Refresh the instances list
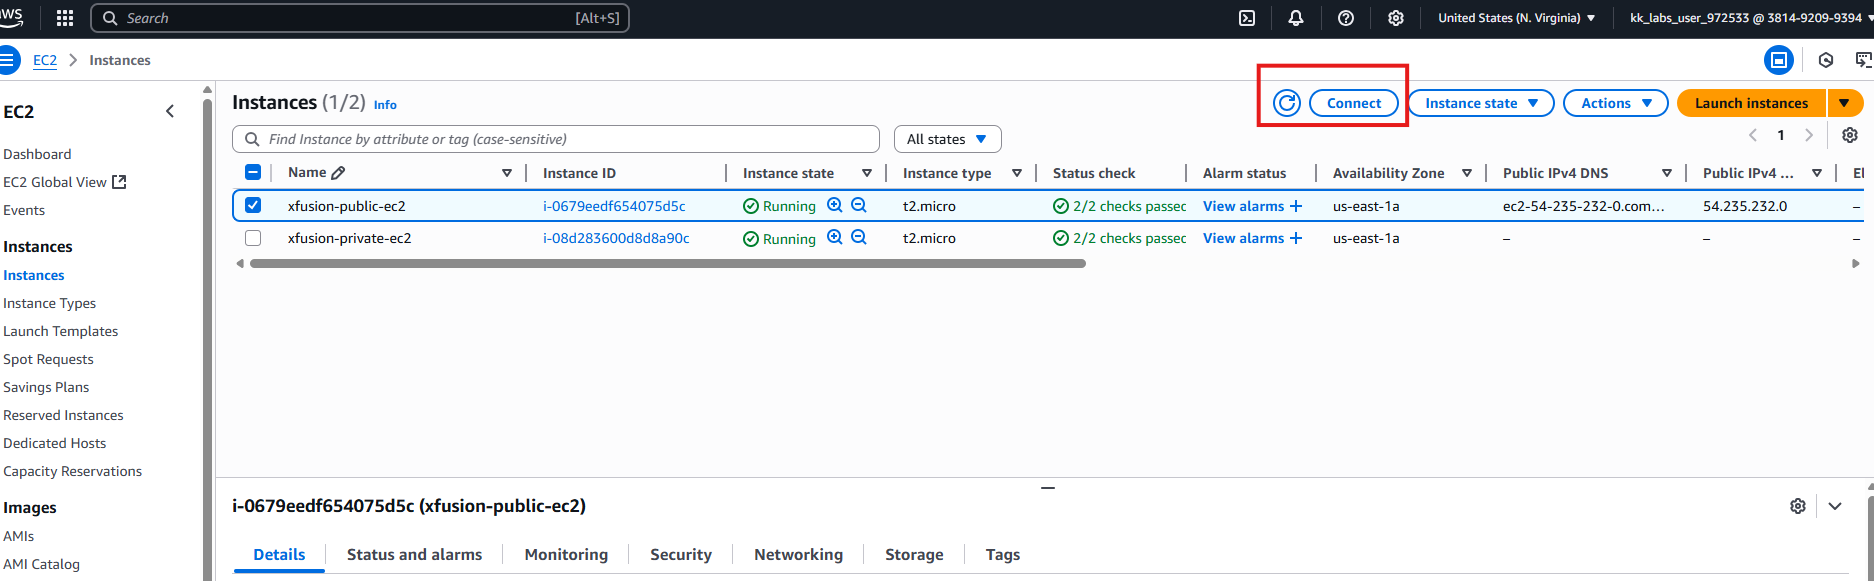The width and height of the screenshot is (1874, 581). coord(1287,103)
